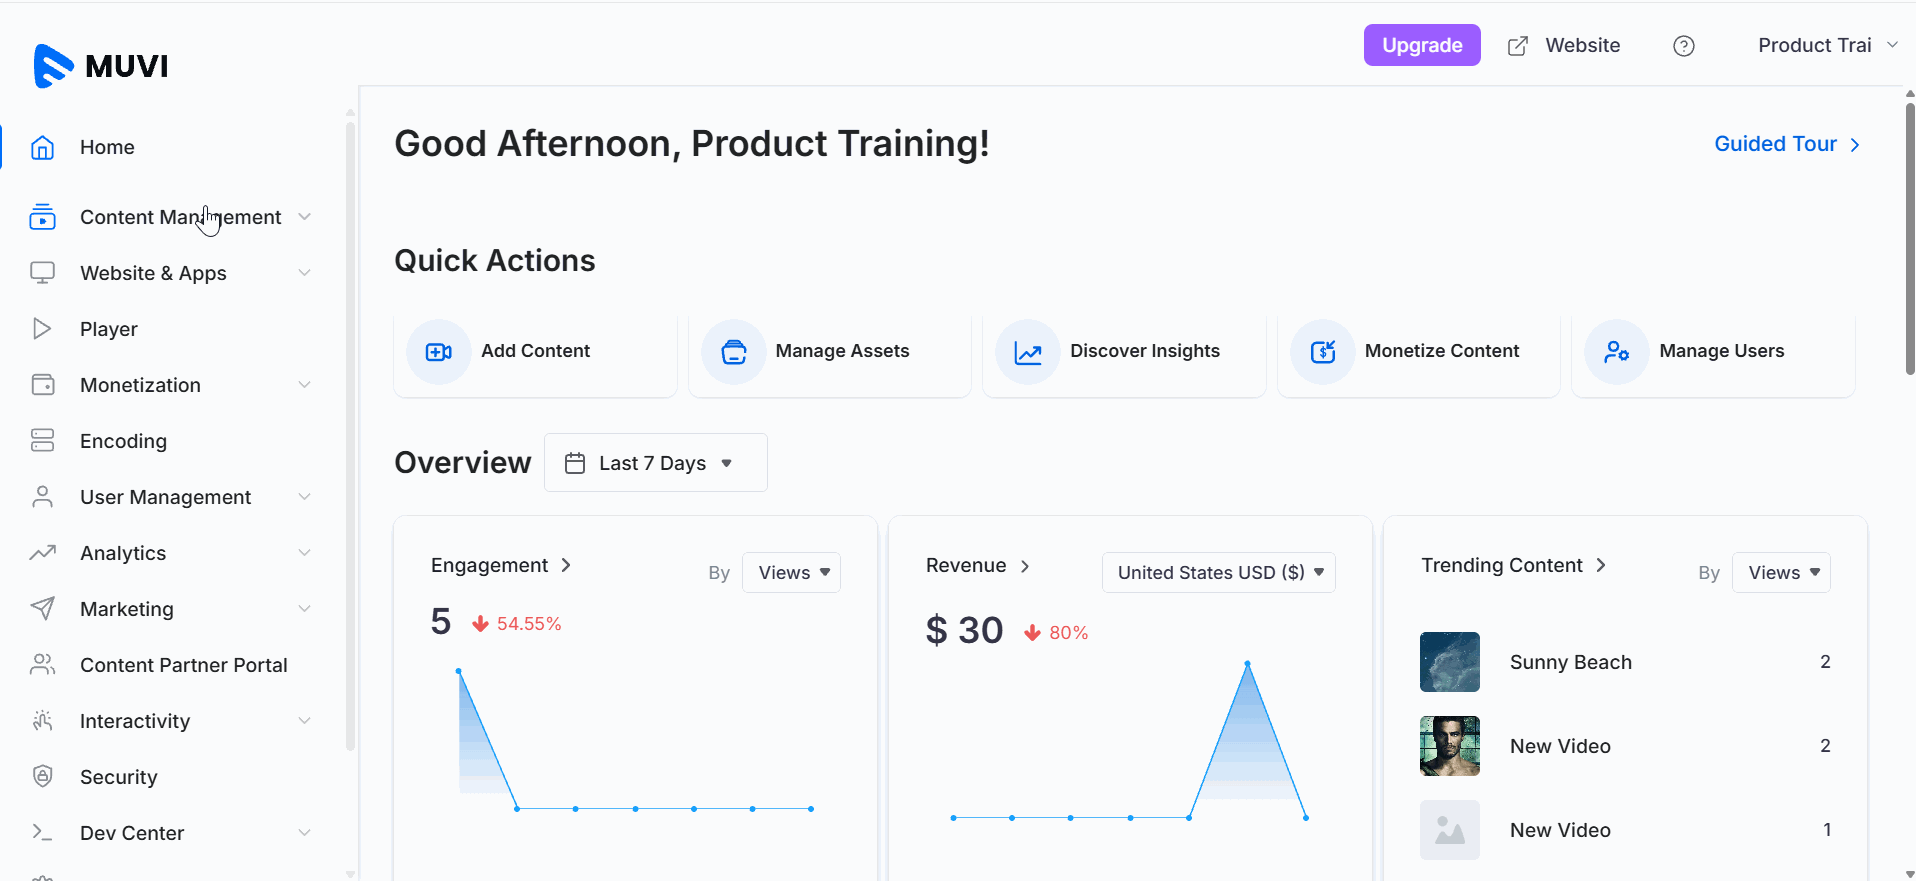
Task: Click the Add Content camera icon
Action: tap(438, 352)
